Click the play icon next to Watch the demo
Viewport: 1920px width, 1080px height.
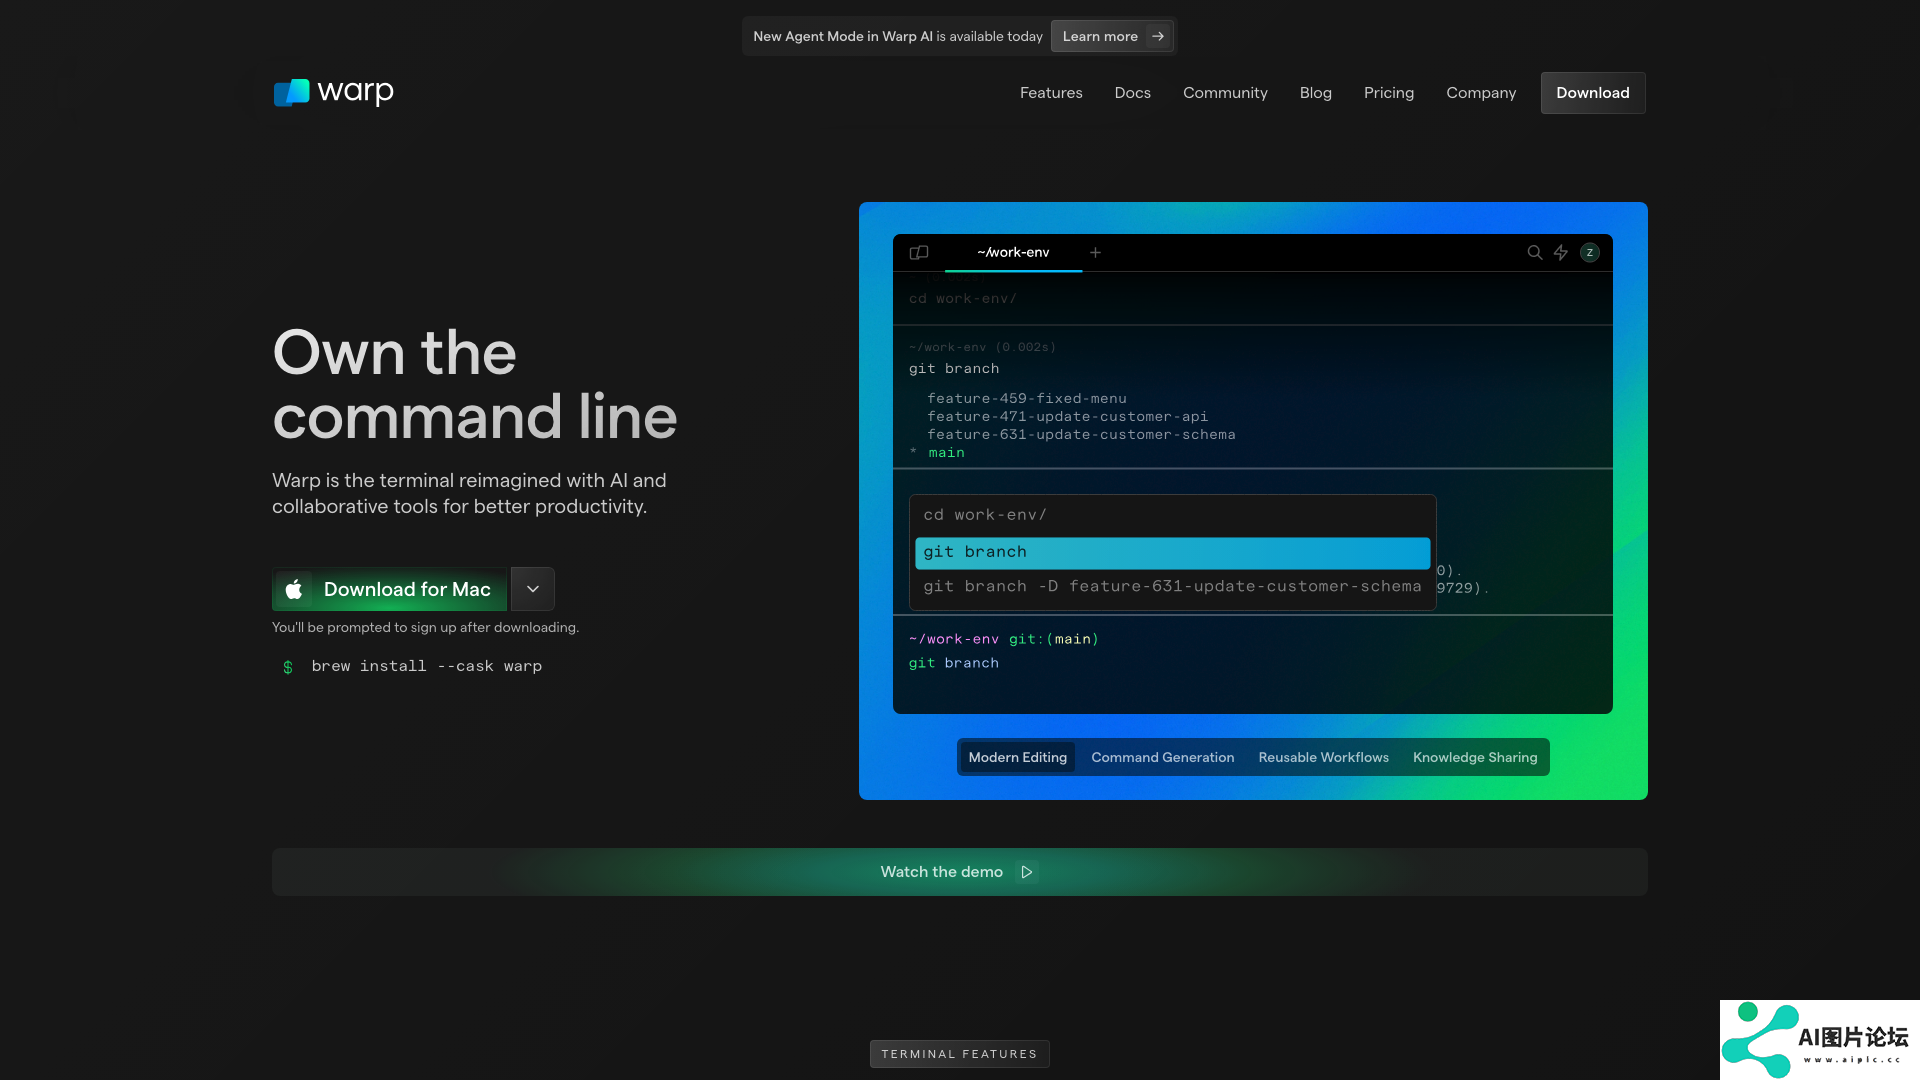pyautogui.click(x=1027, y=872)
